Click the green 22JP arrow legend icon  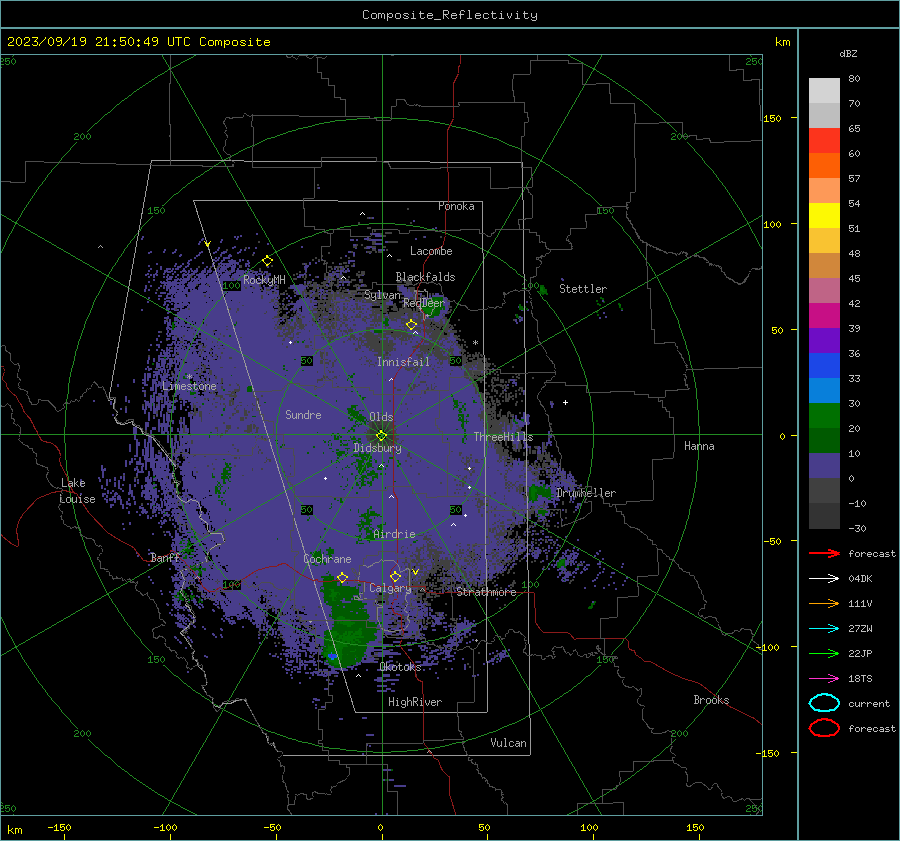tap(824, 653)
